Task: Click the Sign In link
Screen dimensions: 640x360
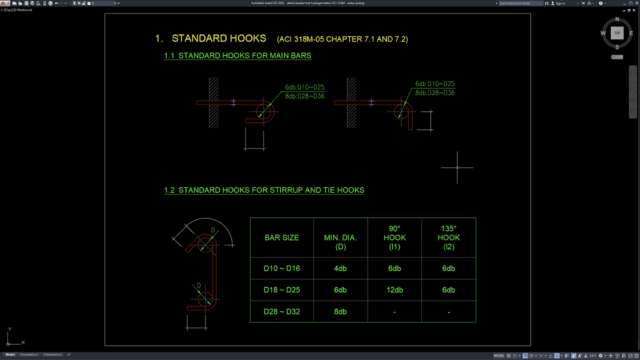Action: tap(560, 3)
